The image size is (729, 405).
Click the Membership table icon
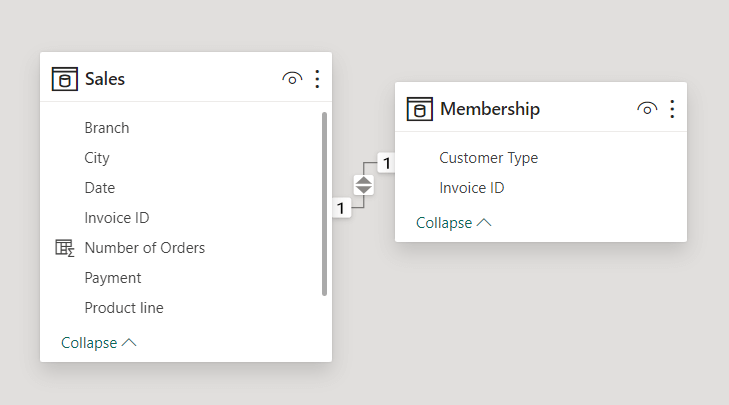click(420, 109)
